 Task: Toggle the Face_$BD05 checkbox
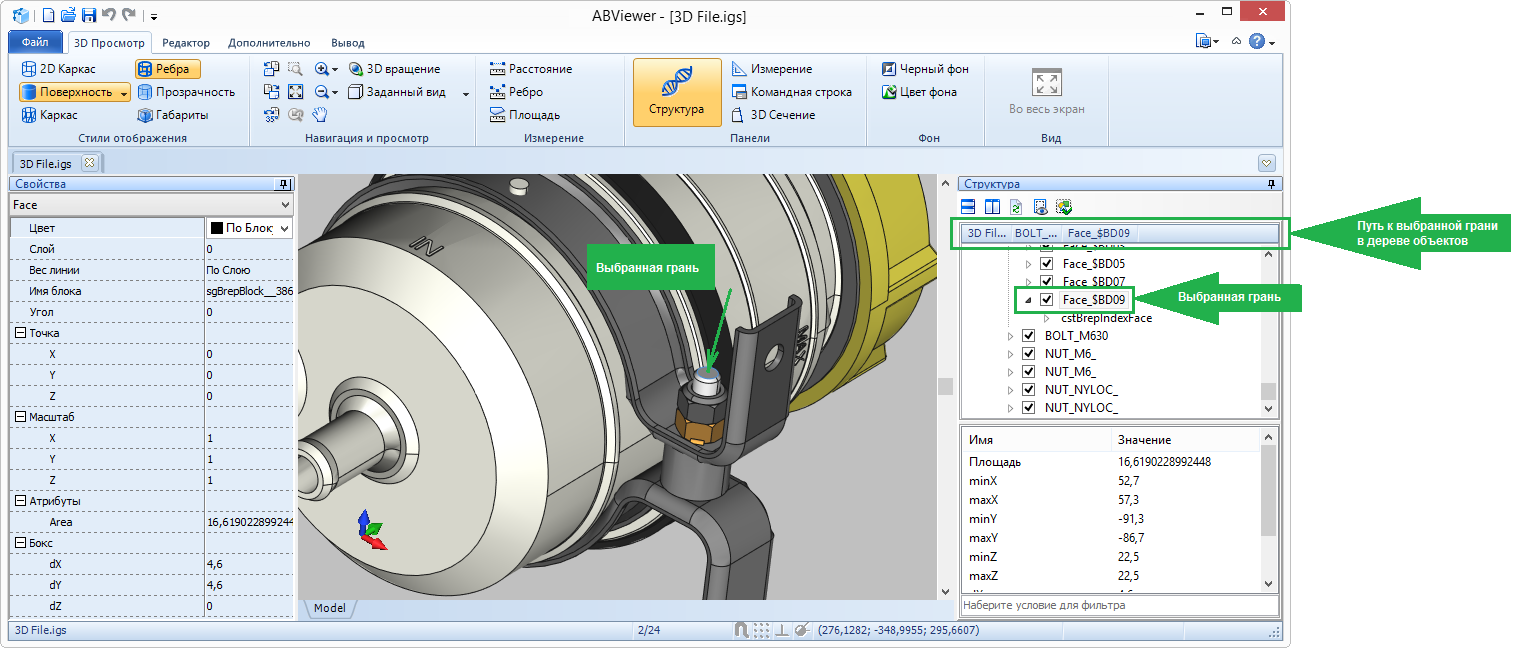coord(1047,264)
